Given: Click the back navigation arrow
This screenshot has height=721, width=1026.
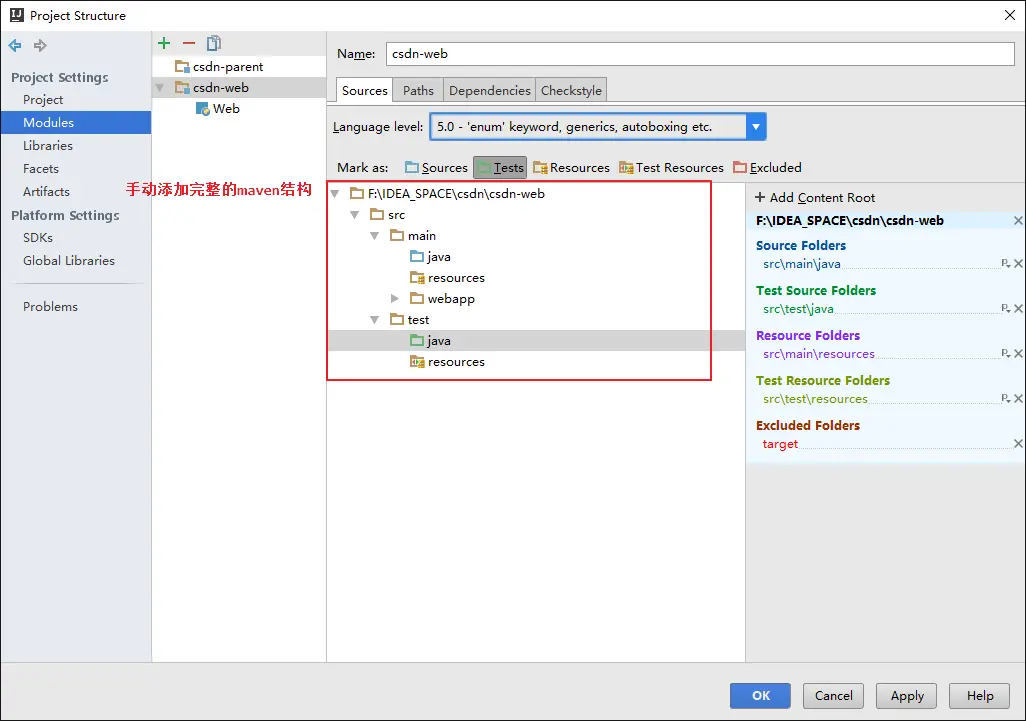Looking at the screenshot, I should pyautogui.click(x=15, y=45).
